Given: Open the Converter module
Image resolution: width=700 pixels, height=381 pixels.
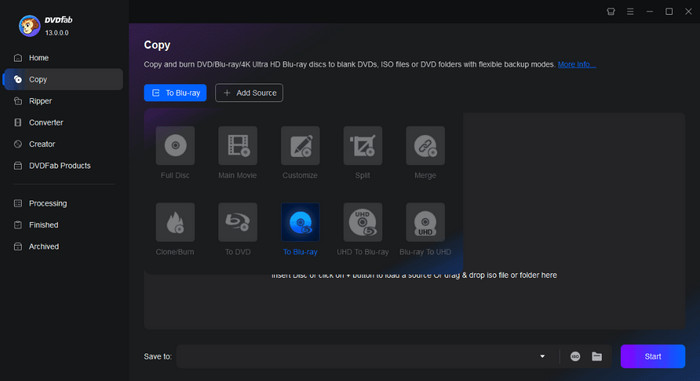Looking at the screenshot, I should coord(63,122).
